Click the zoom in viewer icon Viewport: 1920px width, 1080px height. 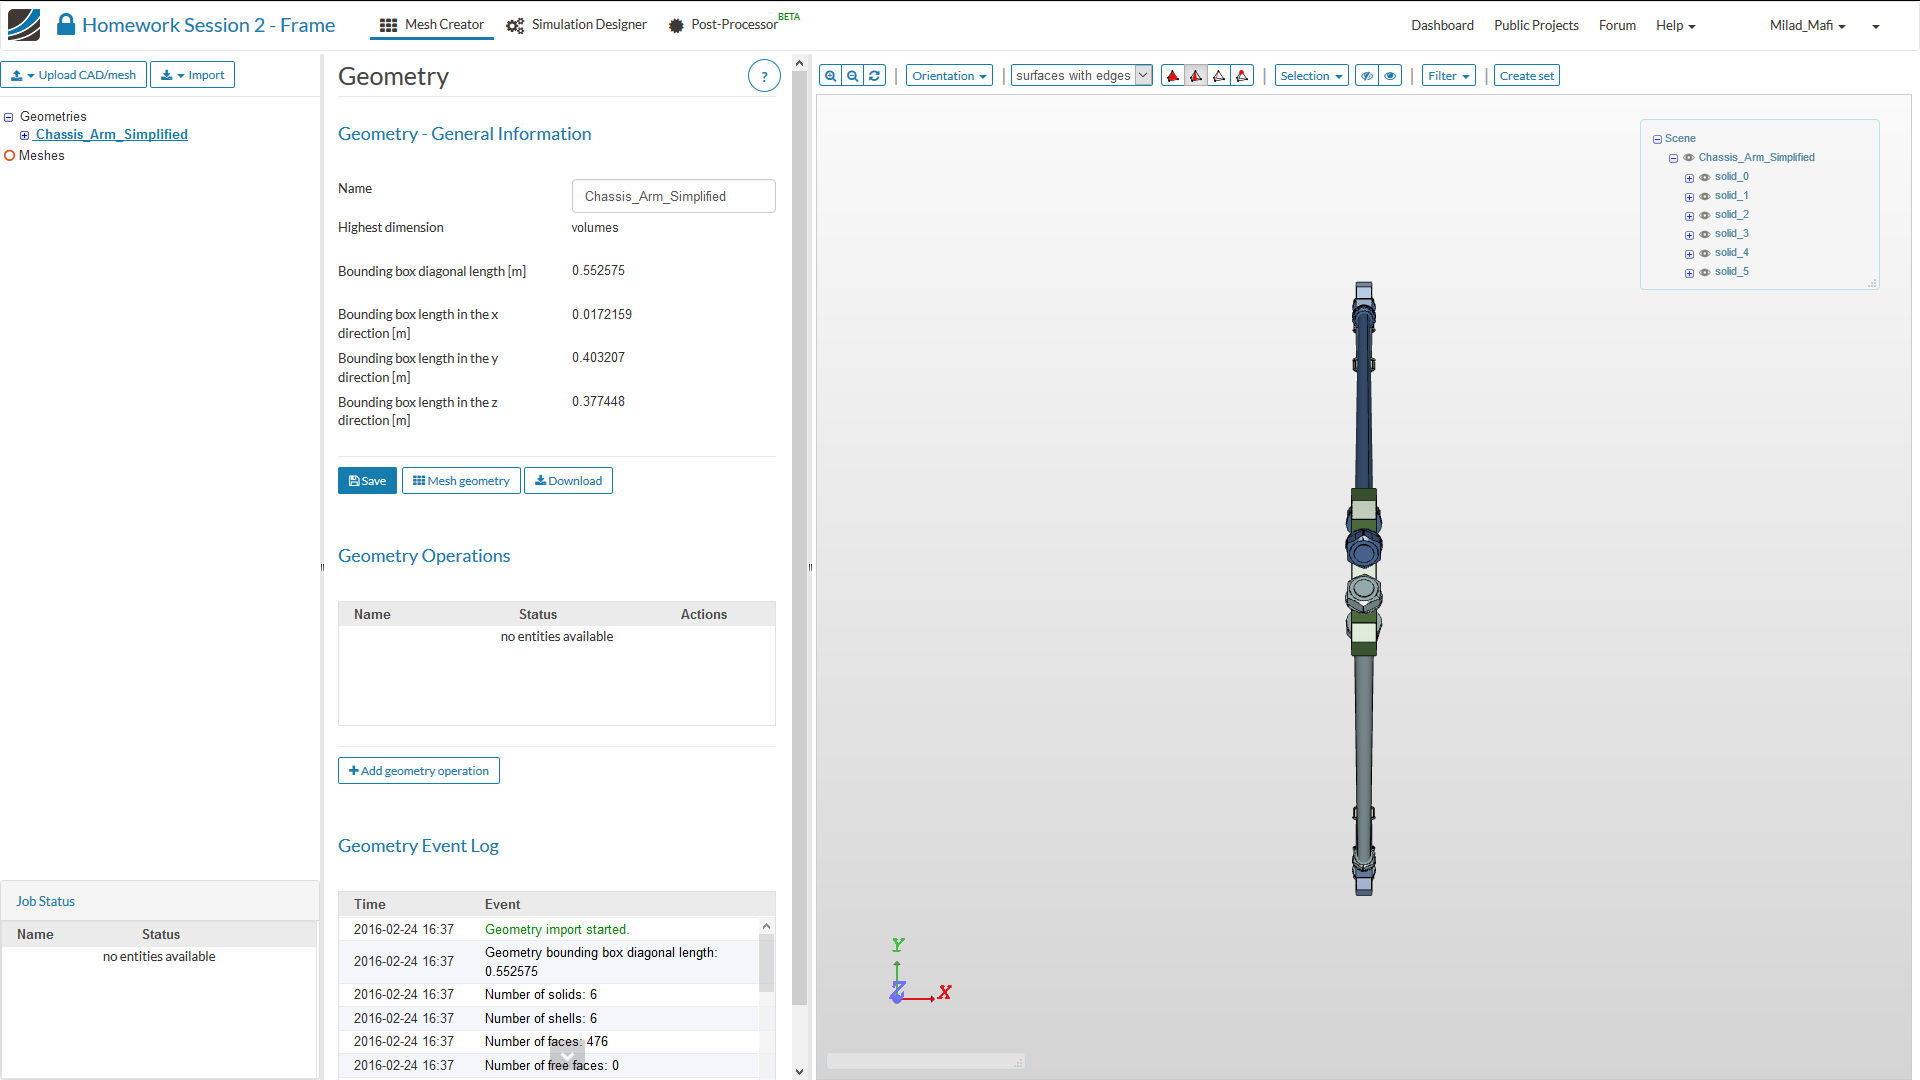(x=830, y=76)
